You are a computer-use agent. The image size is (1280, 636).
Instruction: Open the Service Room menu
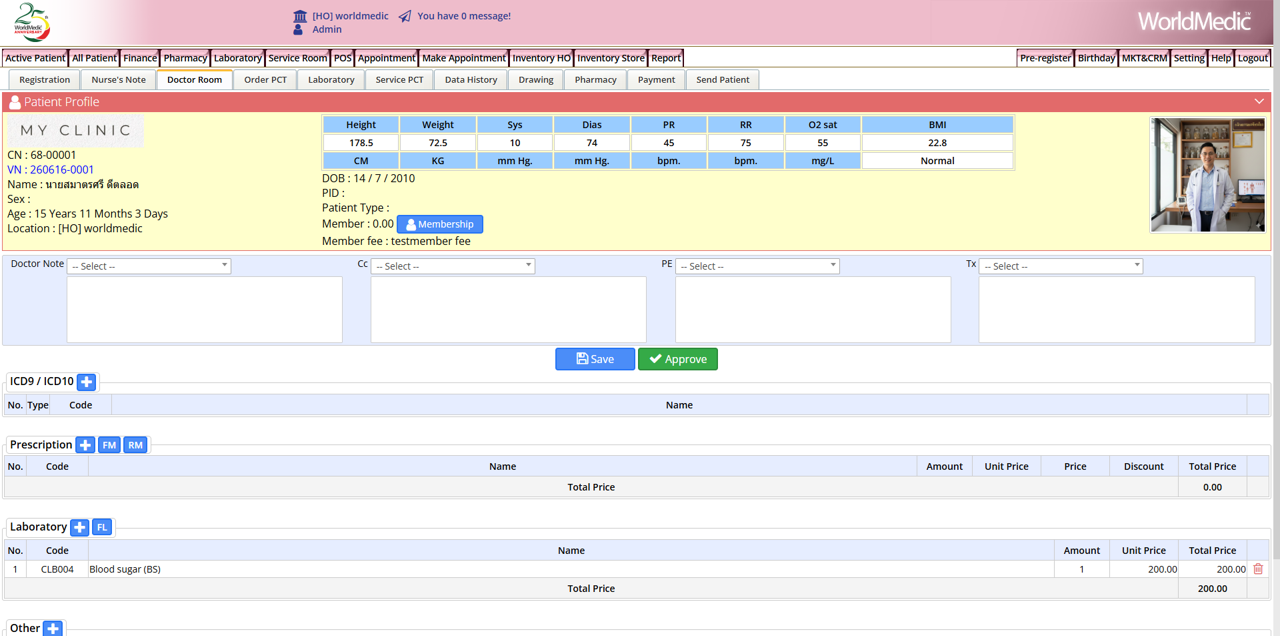[298, 58]
